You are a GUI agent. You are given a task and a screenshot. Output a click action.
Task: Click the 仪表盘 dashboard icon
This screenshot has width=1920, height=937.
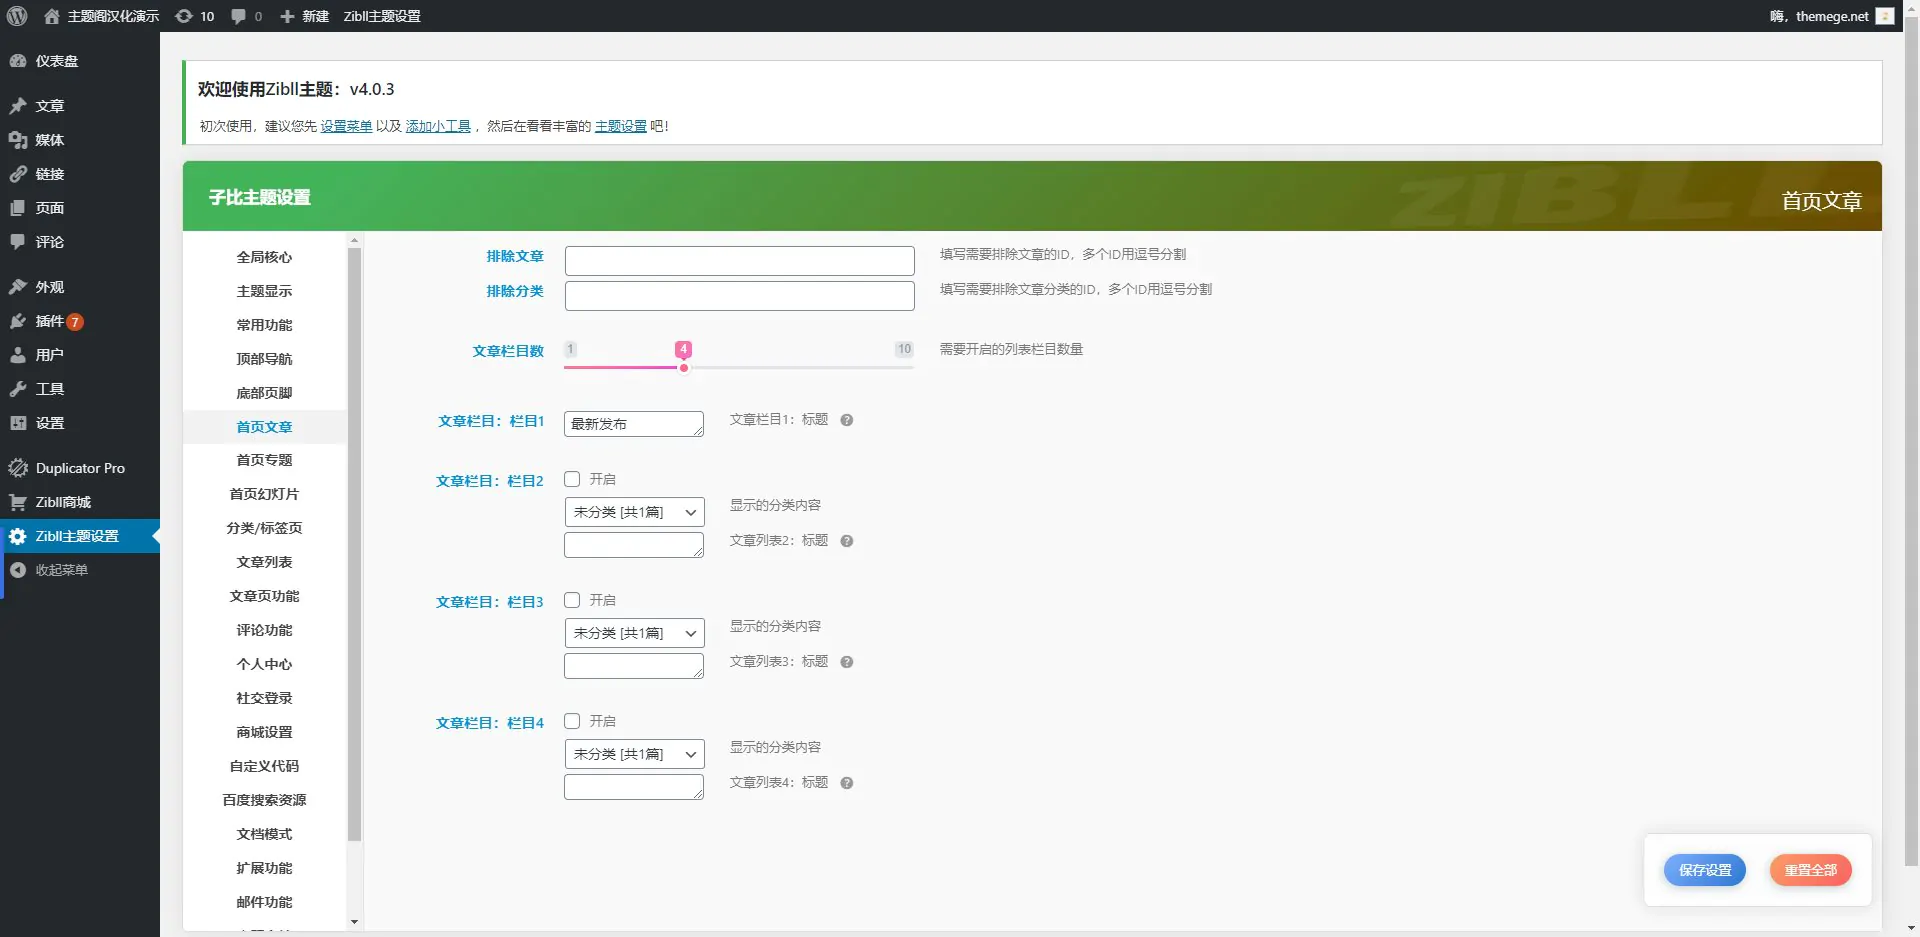coord(18,61)
